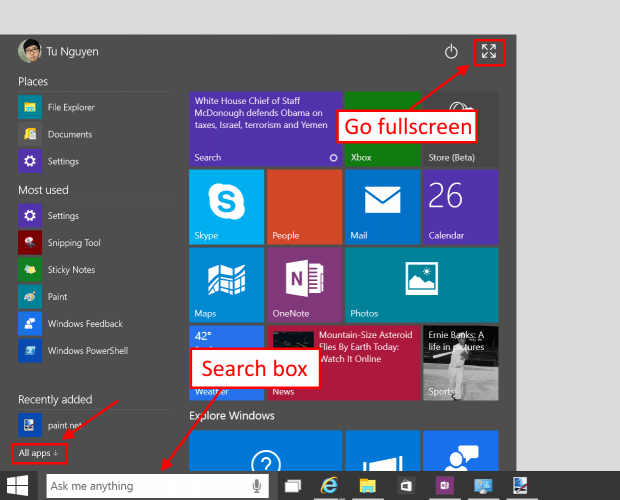Click the power button icon
620x500 pixels.
(451, 51)
